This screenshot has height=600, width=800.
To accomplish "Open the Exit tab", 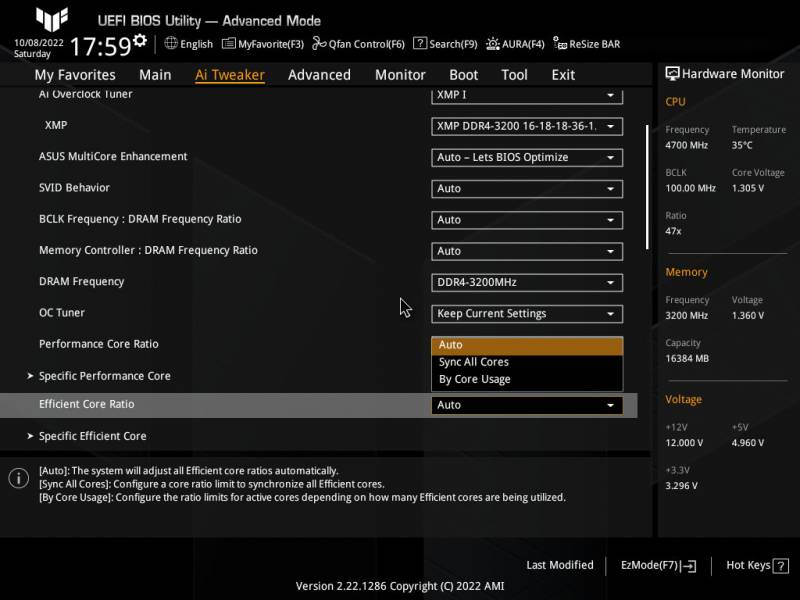I will (563, 75).
